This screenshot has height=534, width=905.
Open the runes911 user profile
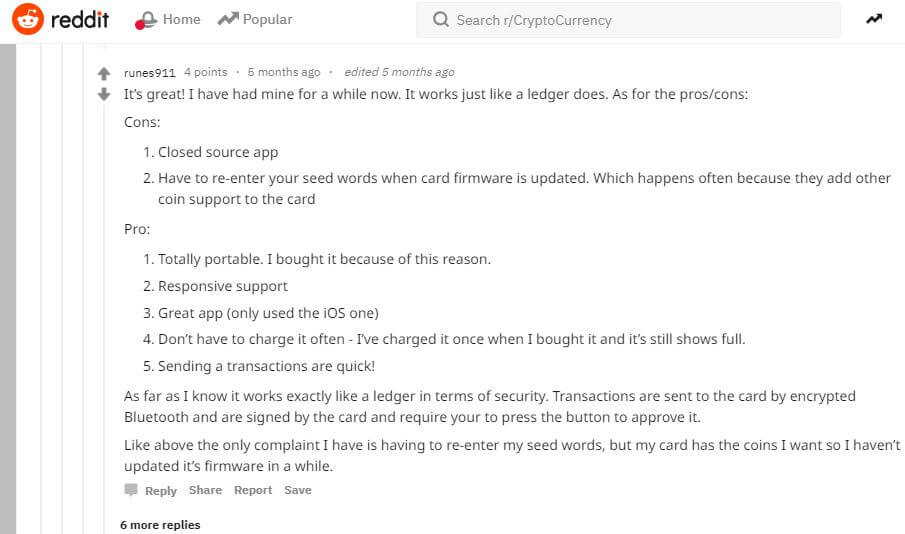pyautogui.click(x=150, y=72)
